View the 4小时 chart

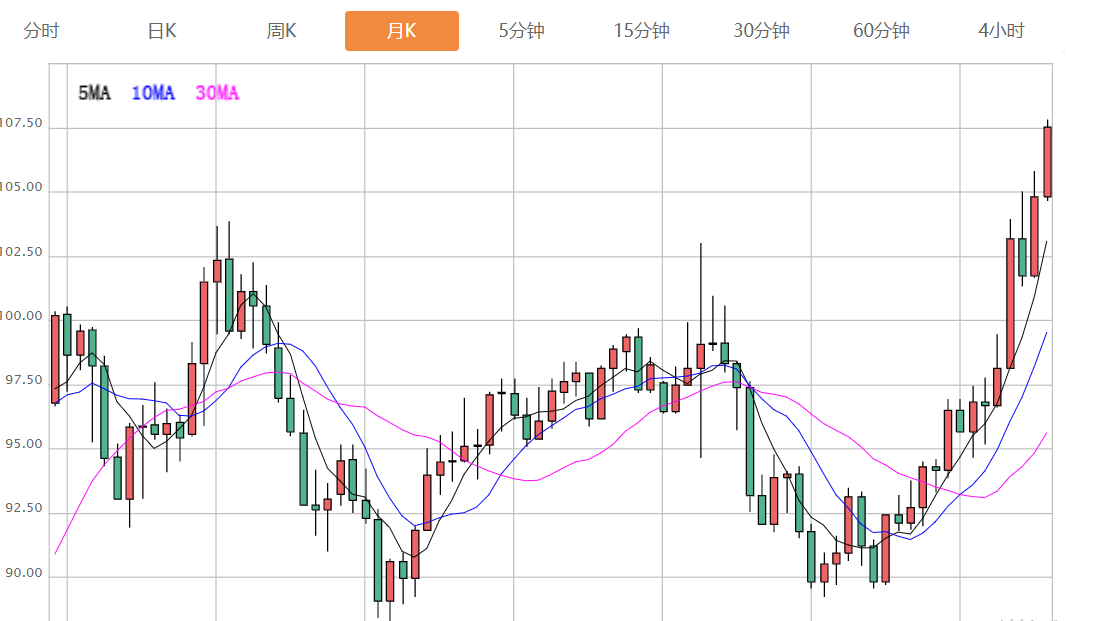point(1001,31)
